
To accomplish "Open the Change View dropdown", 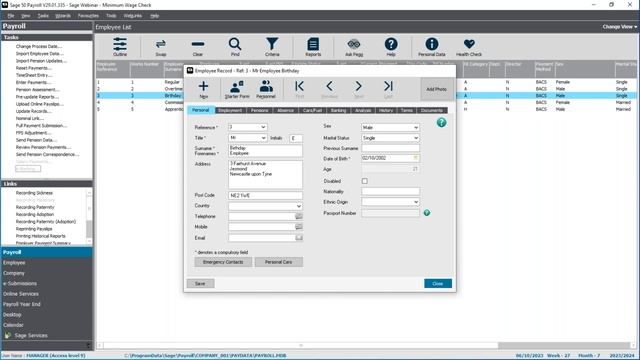I will pyautogui.click(x=619, y=27).
